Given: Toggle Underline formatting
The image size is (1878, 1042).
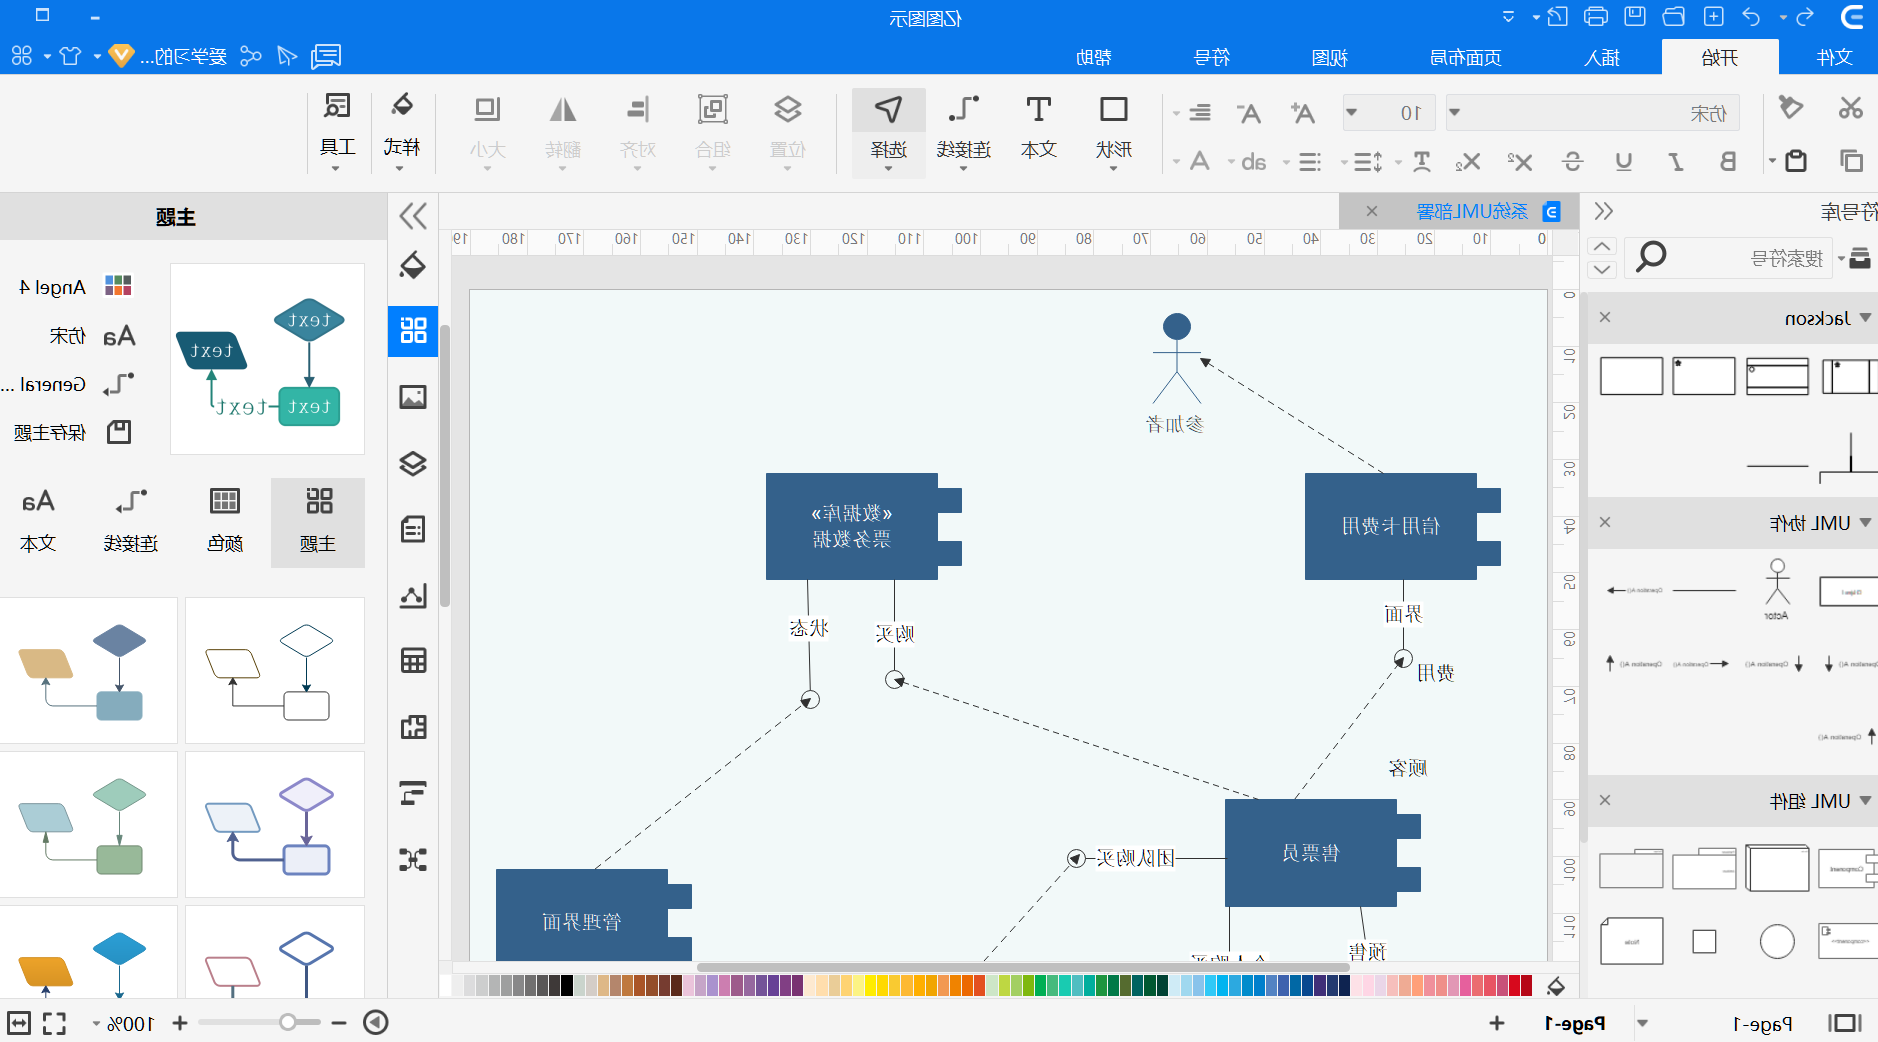Looking at the screenshot, I should pyautogui.click(x=1624, y=161).
